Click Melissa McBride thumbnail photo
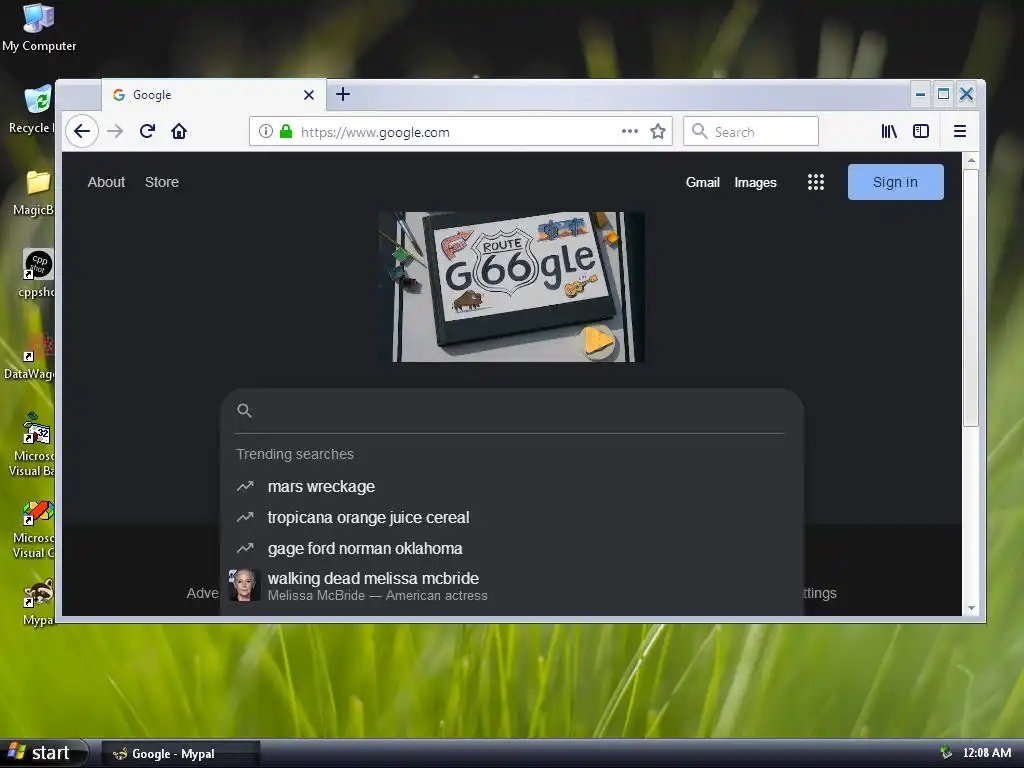Image resolution: width=1024 pixels, height=768 pixels. [x=244, y=585]
